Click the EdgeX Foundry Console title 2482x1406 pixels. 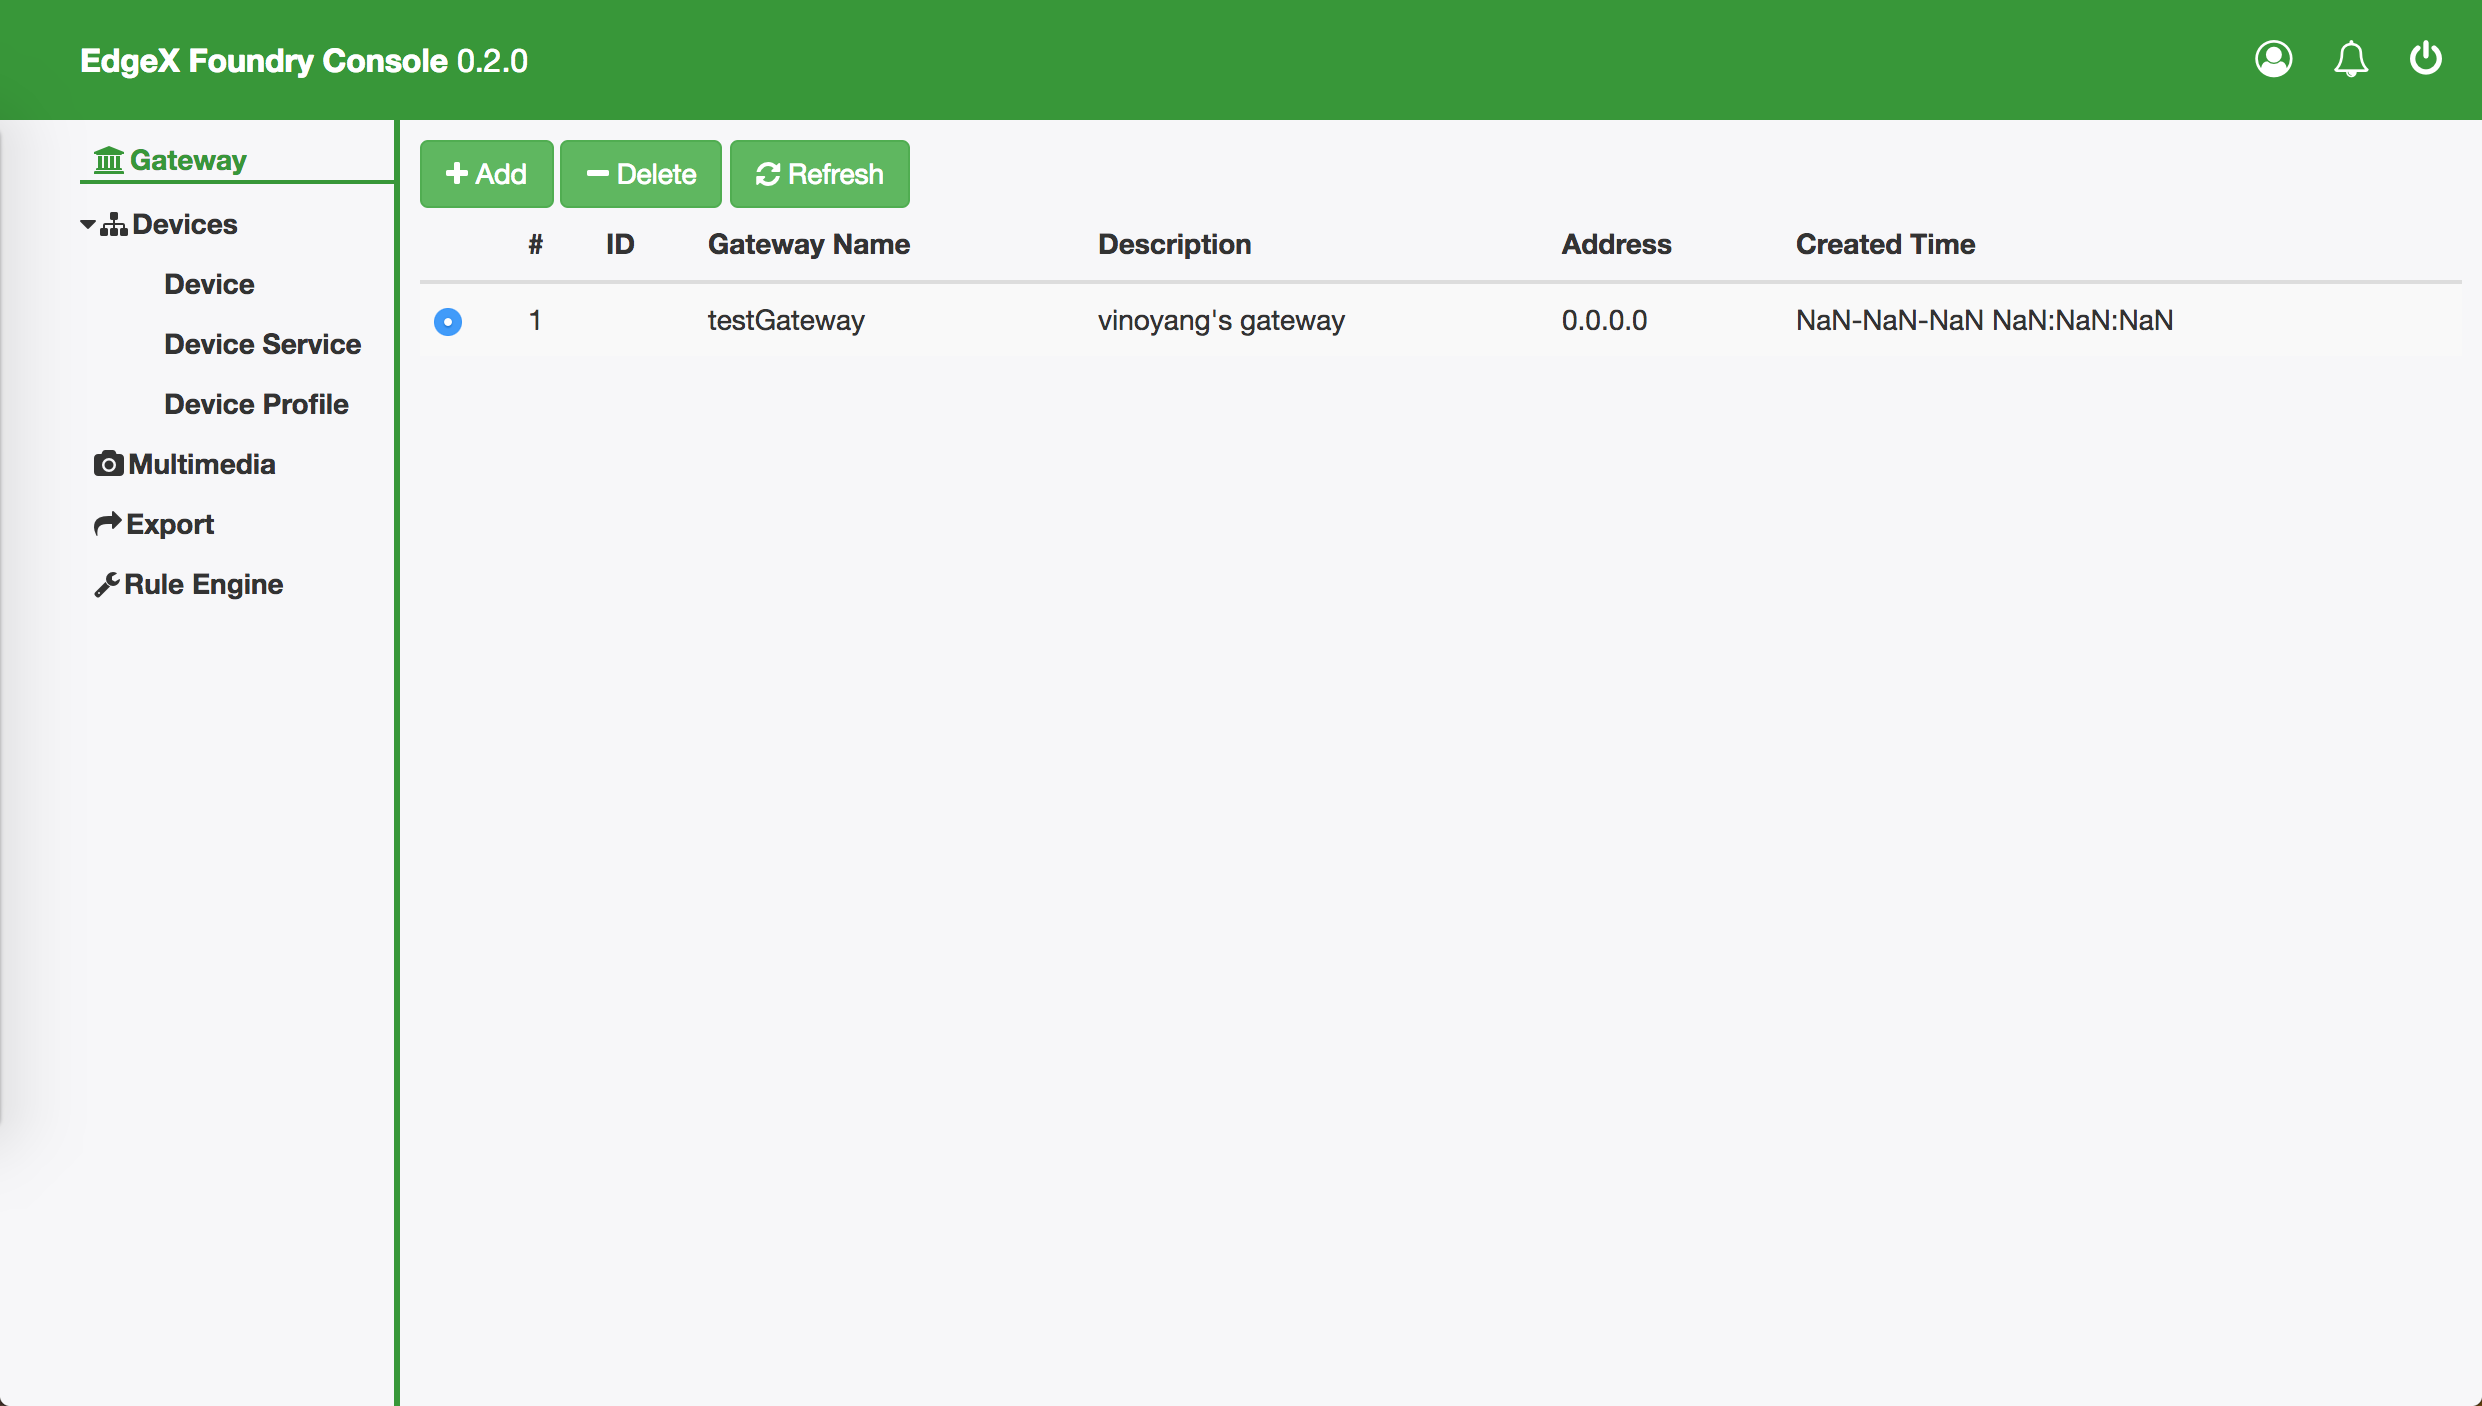[303, 61]
